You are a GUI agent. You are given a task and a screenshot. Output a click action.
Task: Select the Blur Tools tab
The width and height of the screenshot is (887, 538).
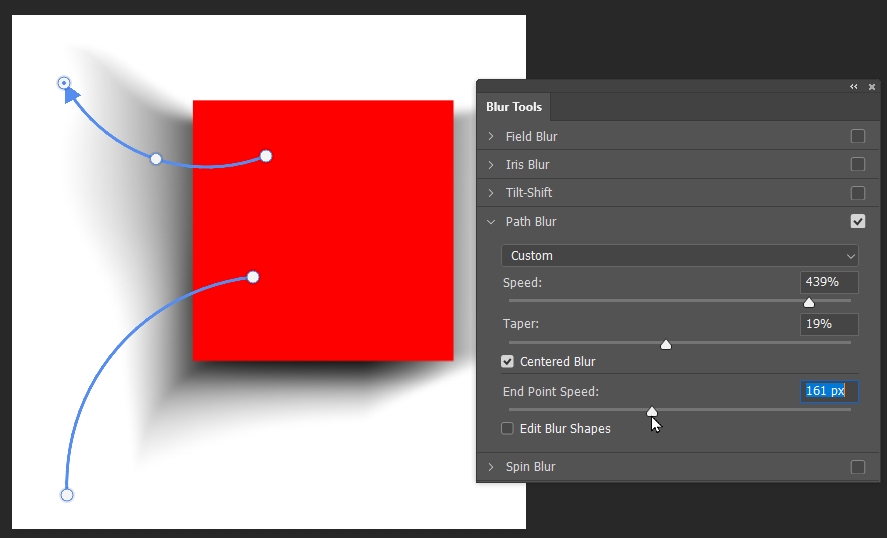[x=514, y=107]
